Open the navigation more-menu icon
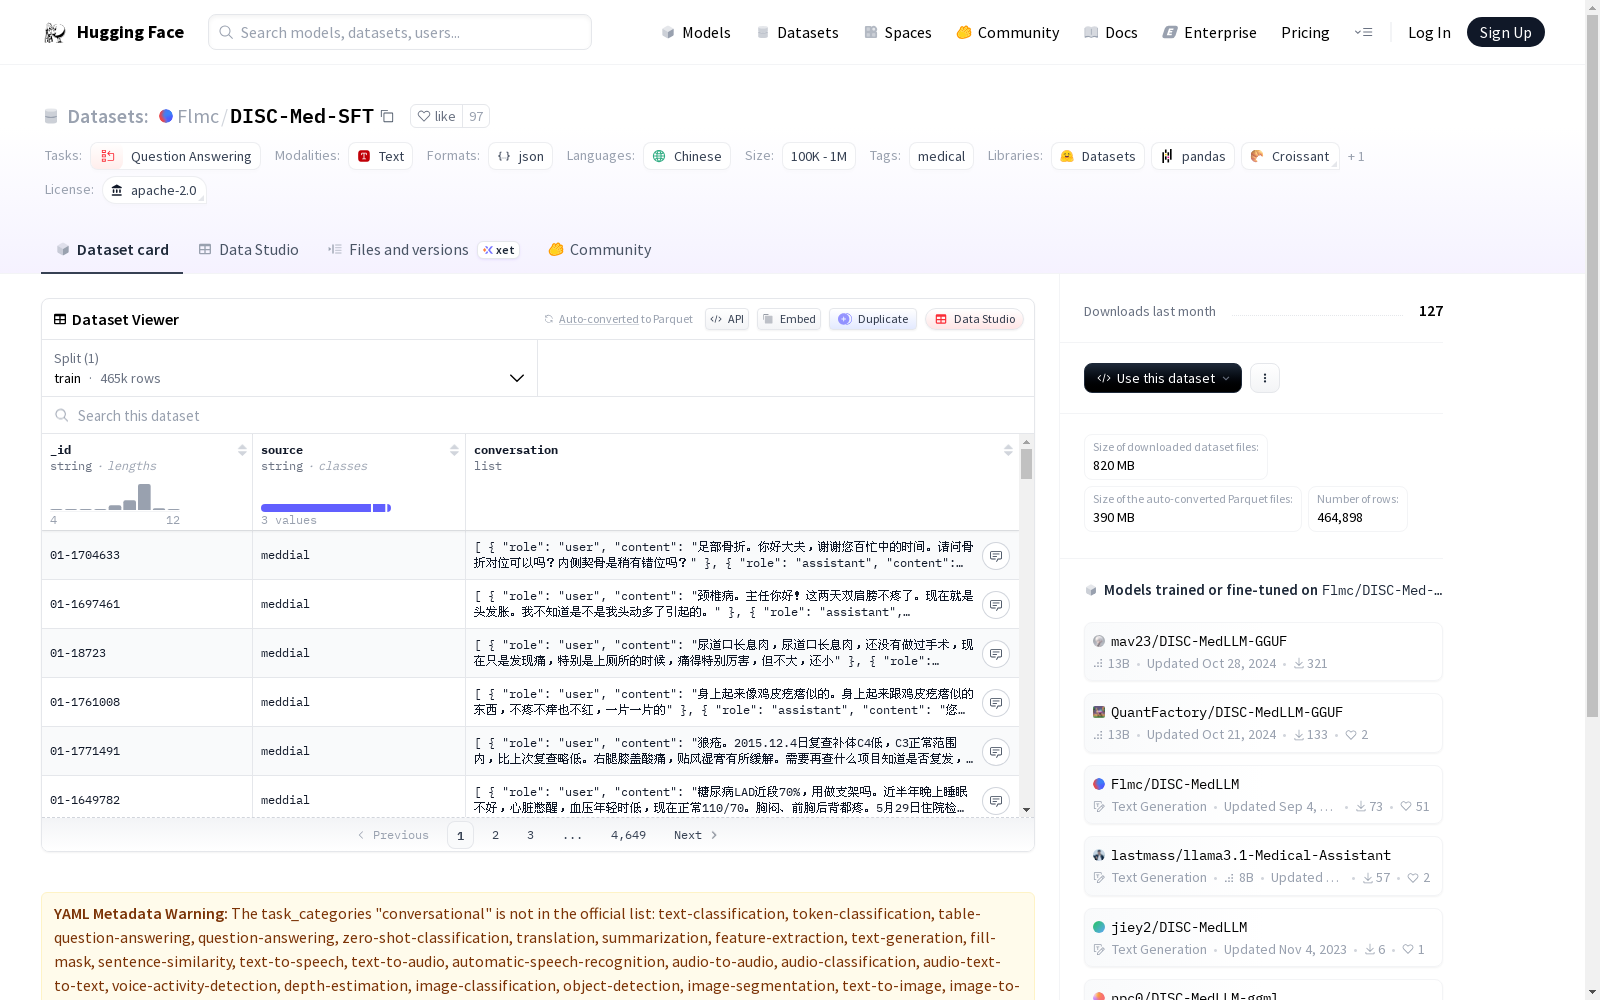 click(1363, 33)
